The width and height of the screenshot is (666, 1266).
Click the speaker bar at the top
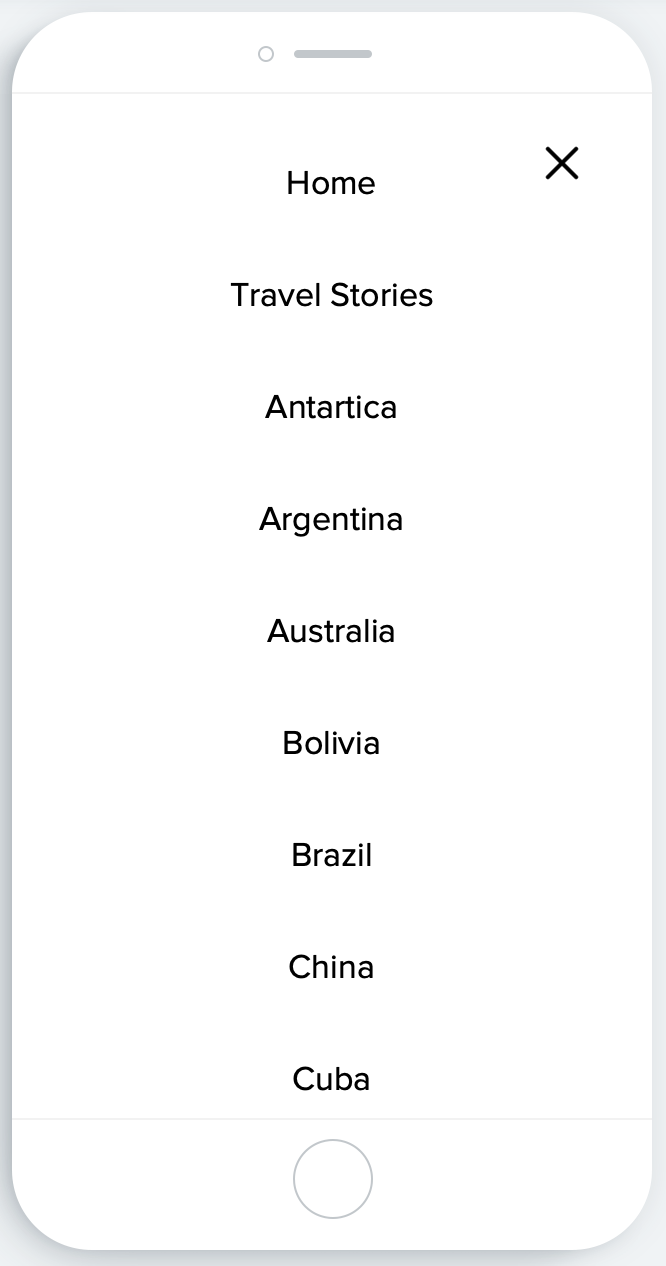pos(333,54)
